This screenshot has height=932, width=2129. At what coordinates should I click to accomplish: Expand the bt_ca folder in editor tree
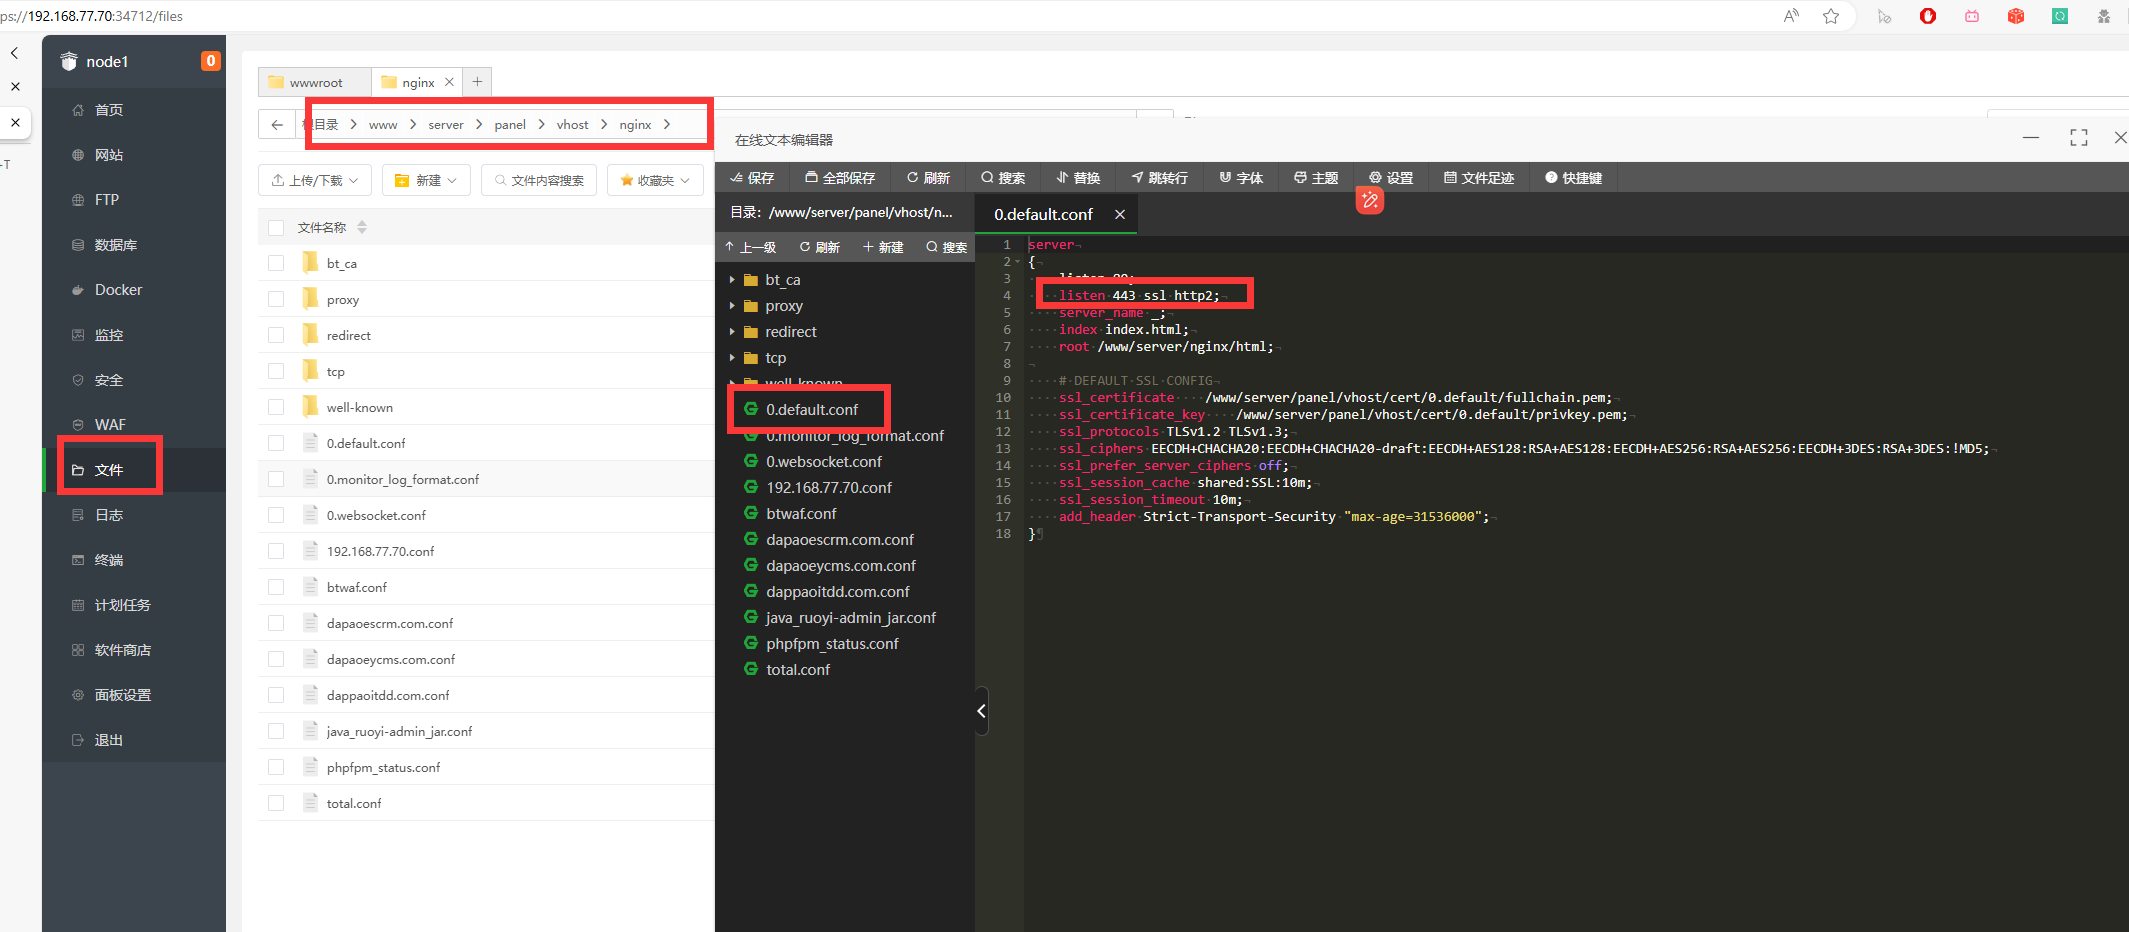coord(732,280)
